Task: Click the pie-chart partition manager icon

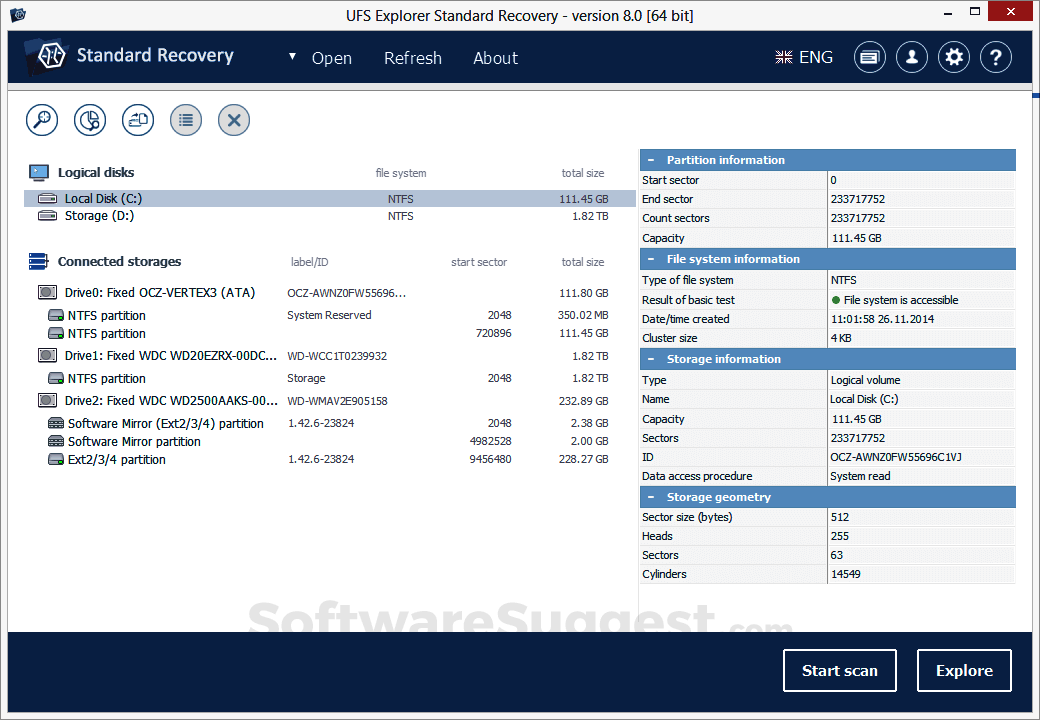Action: [90, 120]
